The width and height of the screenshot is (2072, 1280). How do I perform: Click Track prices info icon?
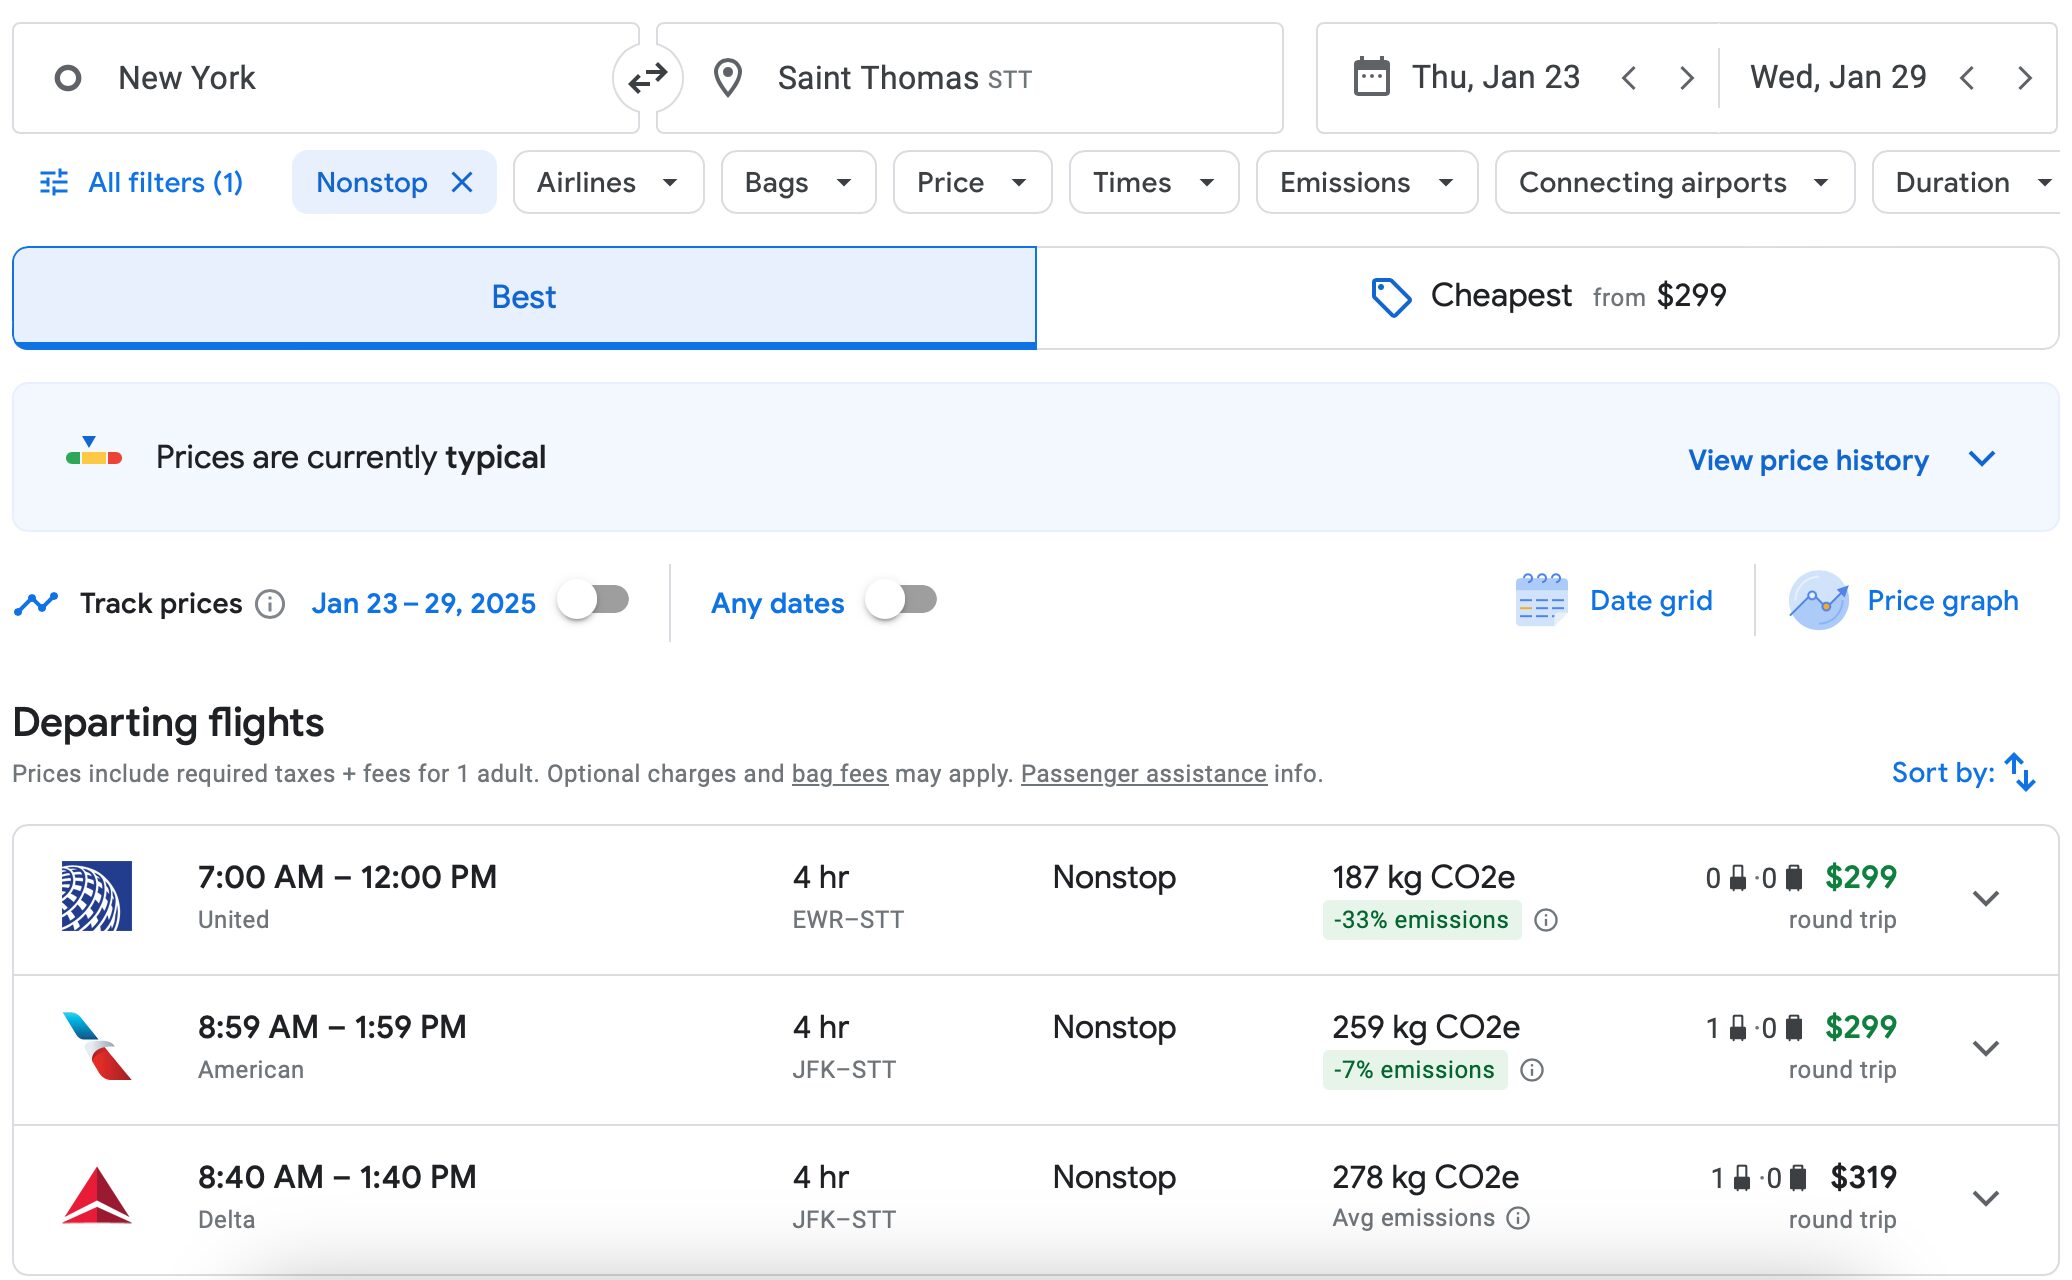[270, 604]
